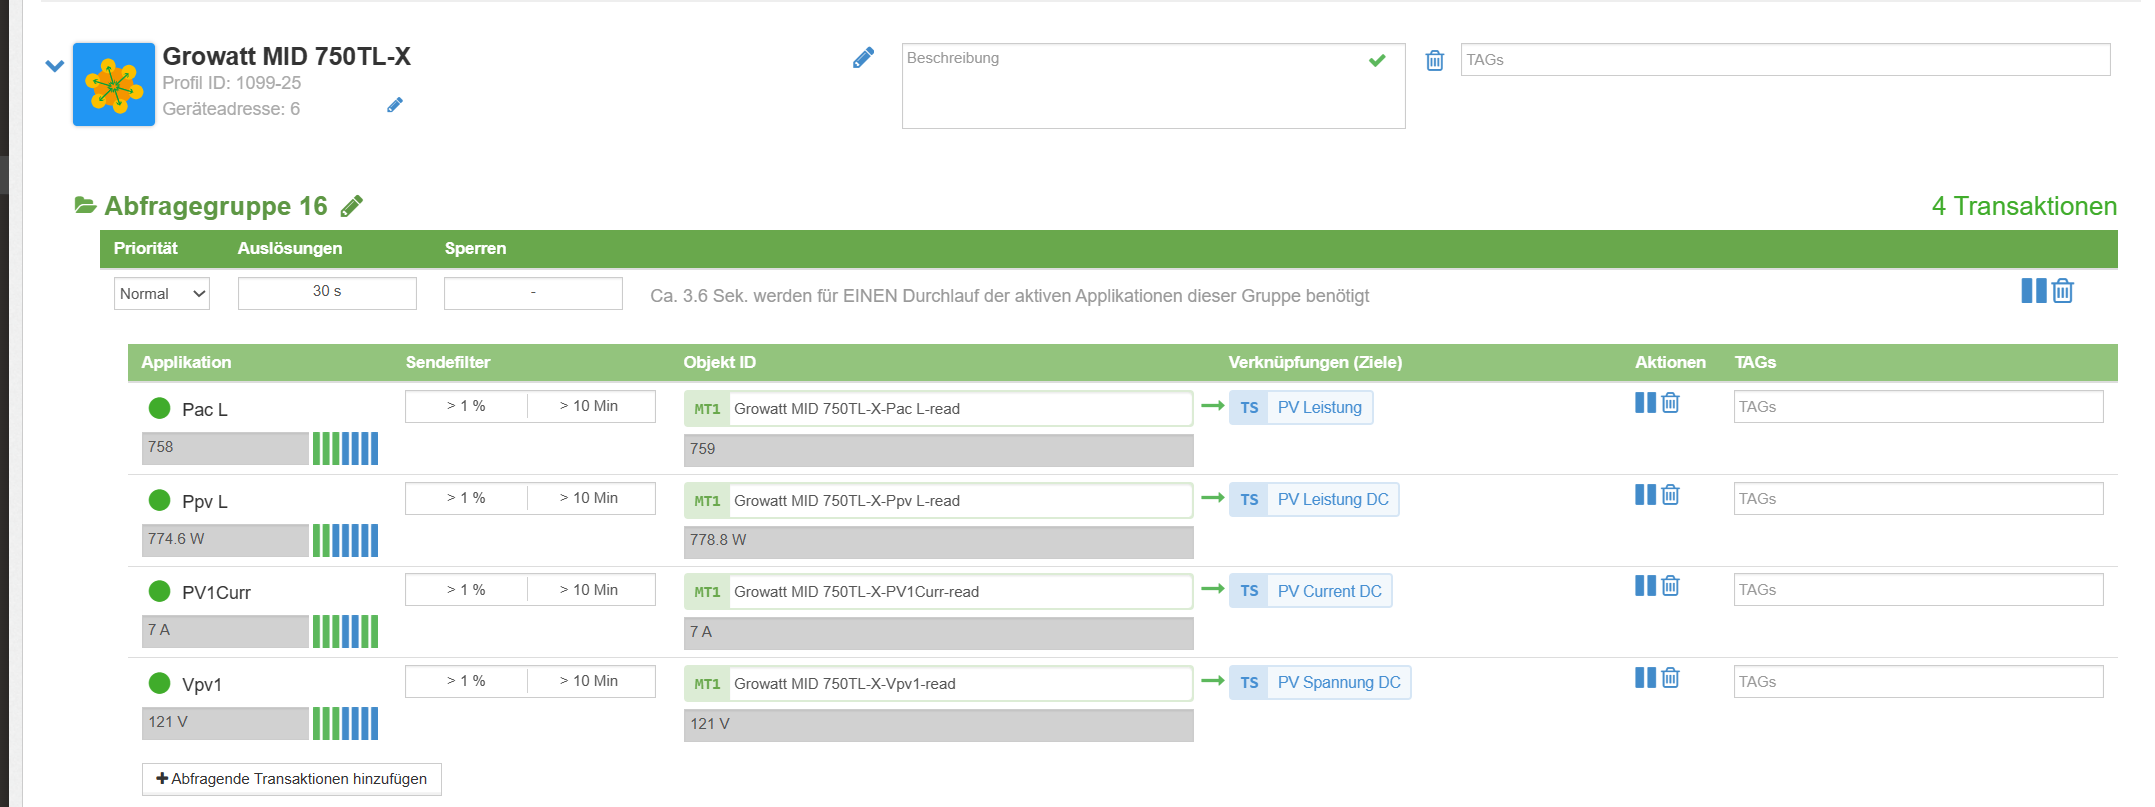Select Growatt MID 750TL-X-Pac L-read object
This screenshot has height=807, width=2155.
point(938,408)
